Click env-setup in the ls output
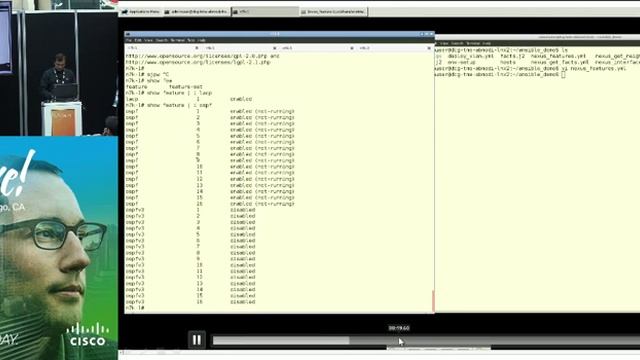 tap(461, 62)
